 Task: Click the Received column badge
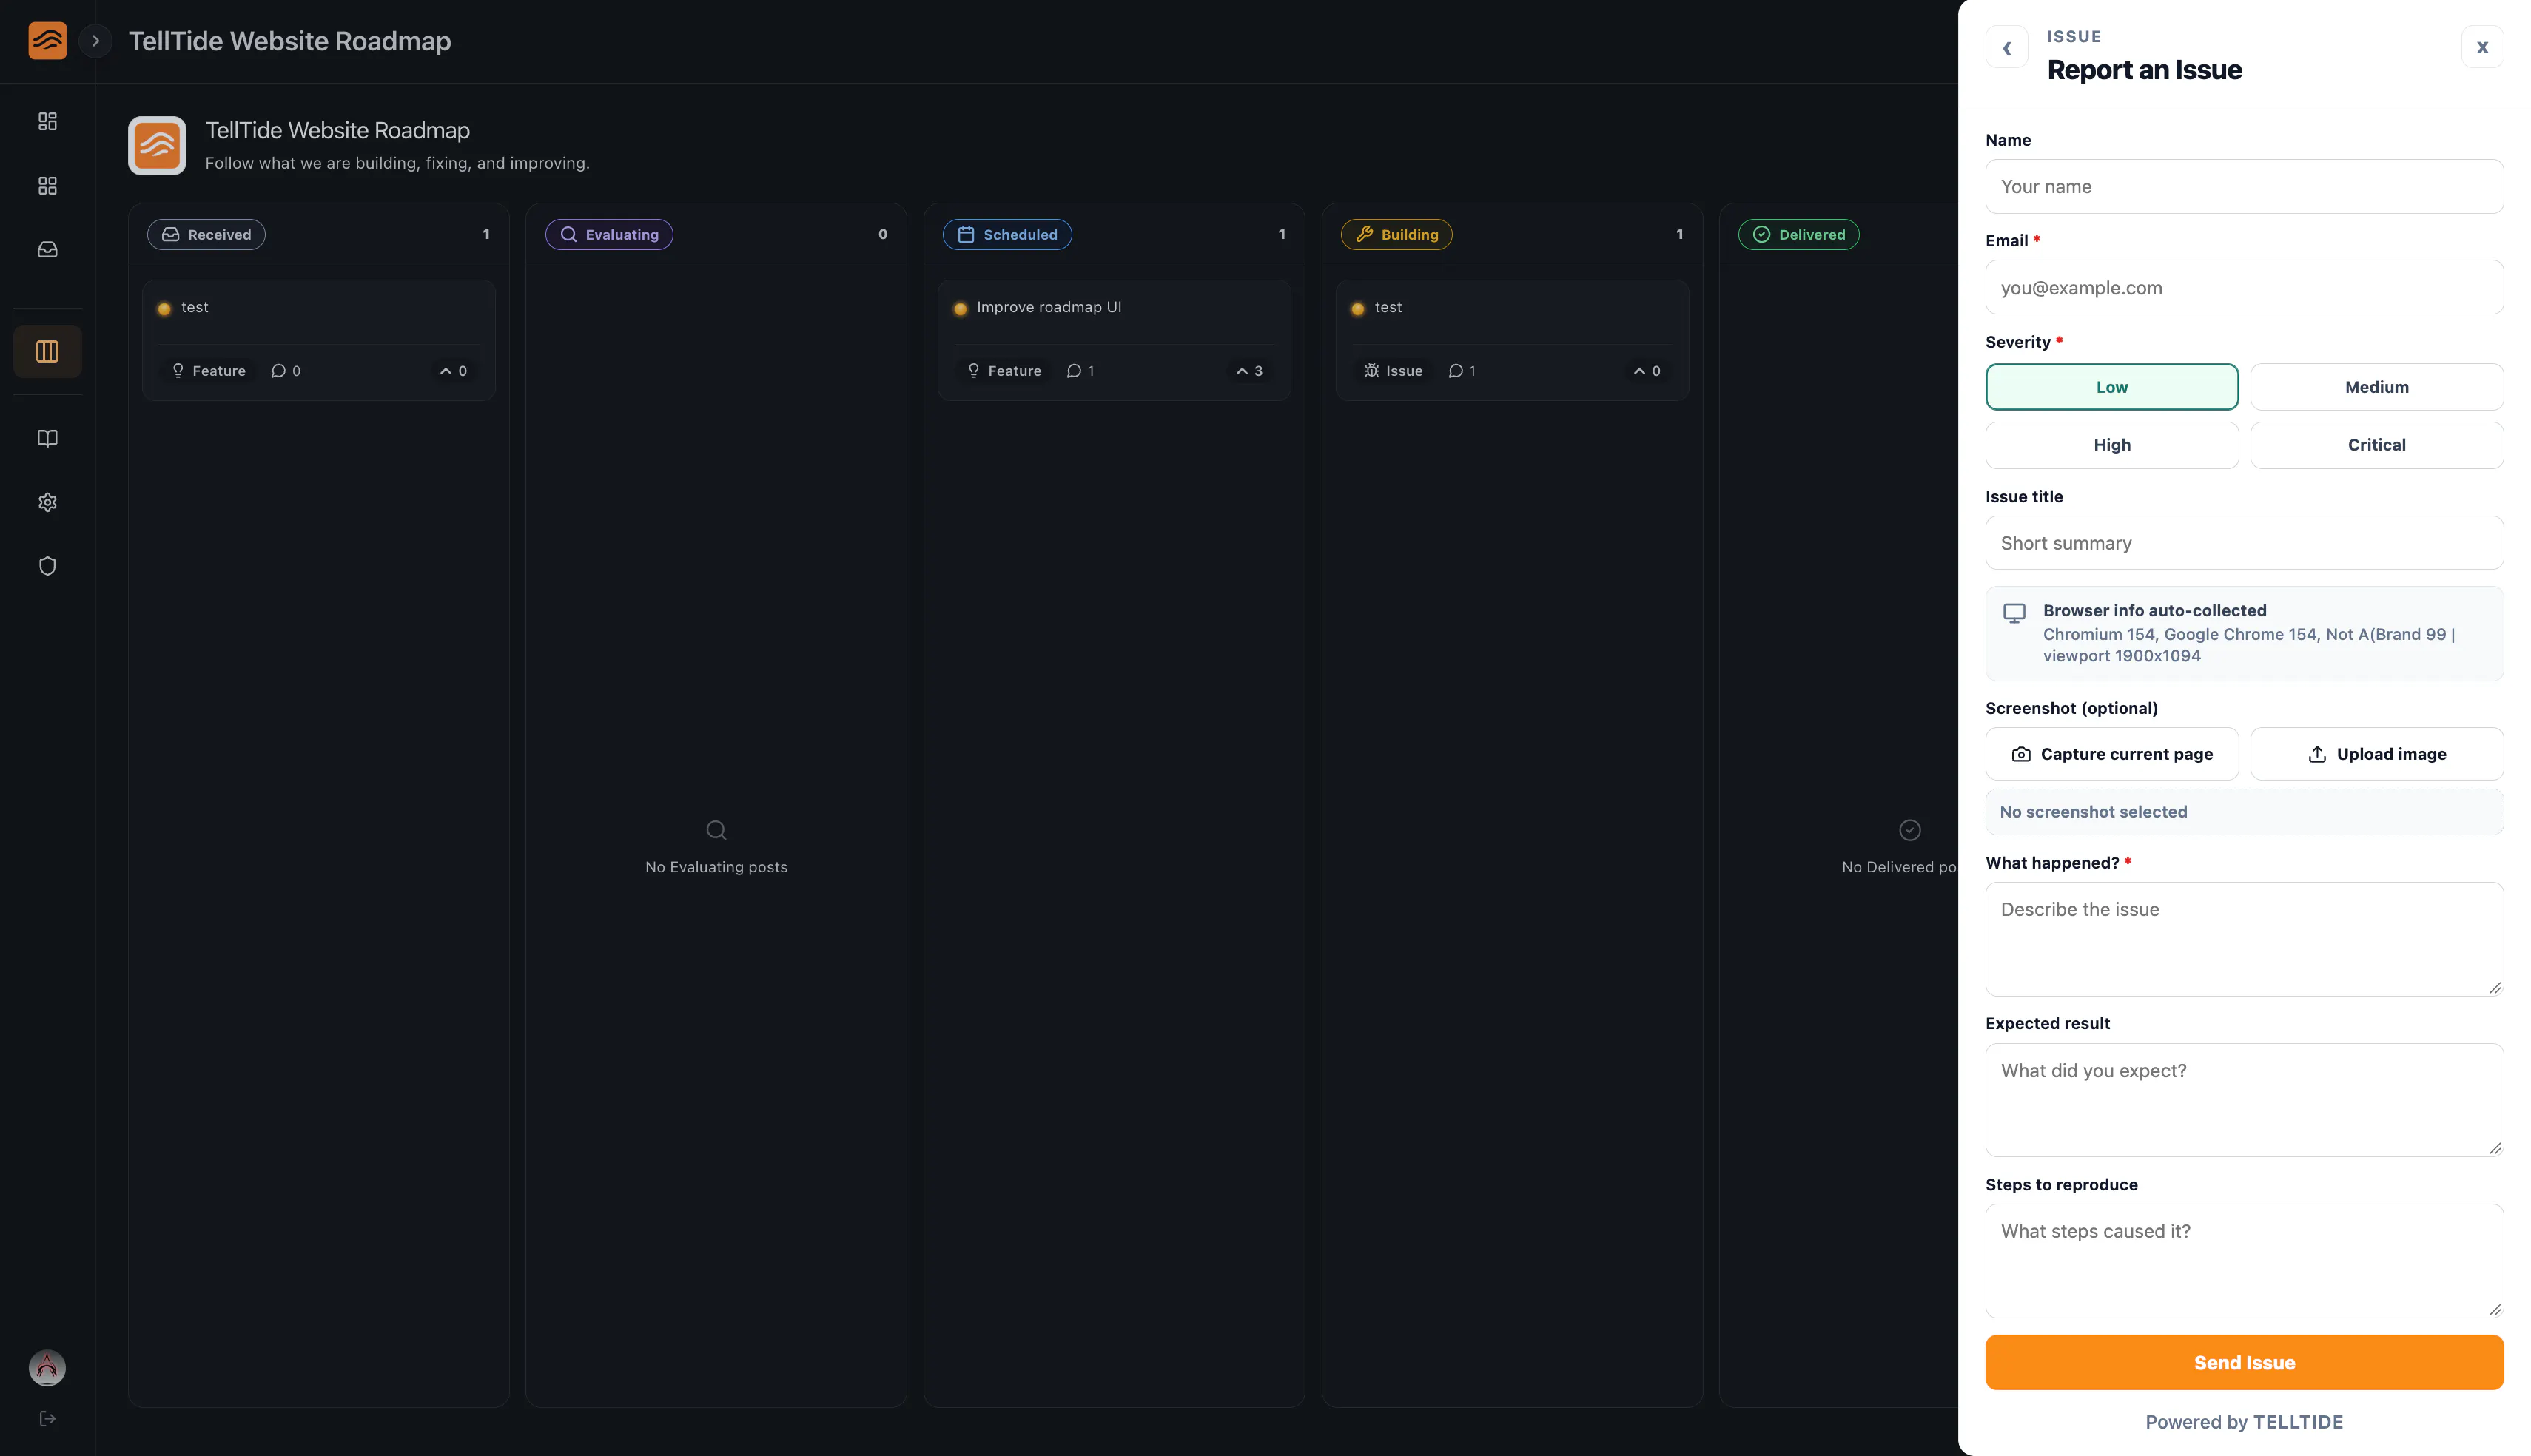click(x=206, y=234)
